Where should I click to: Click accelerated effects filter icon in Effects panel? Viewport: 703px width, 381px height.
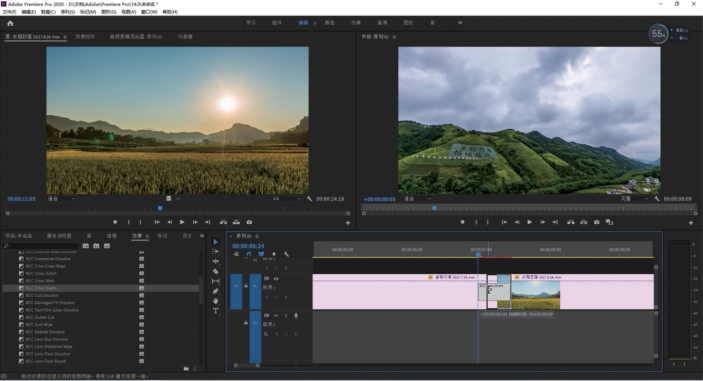tap(86, 246)
